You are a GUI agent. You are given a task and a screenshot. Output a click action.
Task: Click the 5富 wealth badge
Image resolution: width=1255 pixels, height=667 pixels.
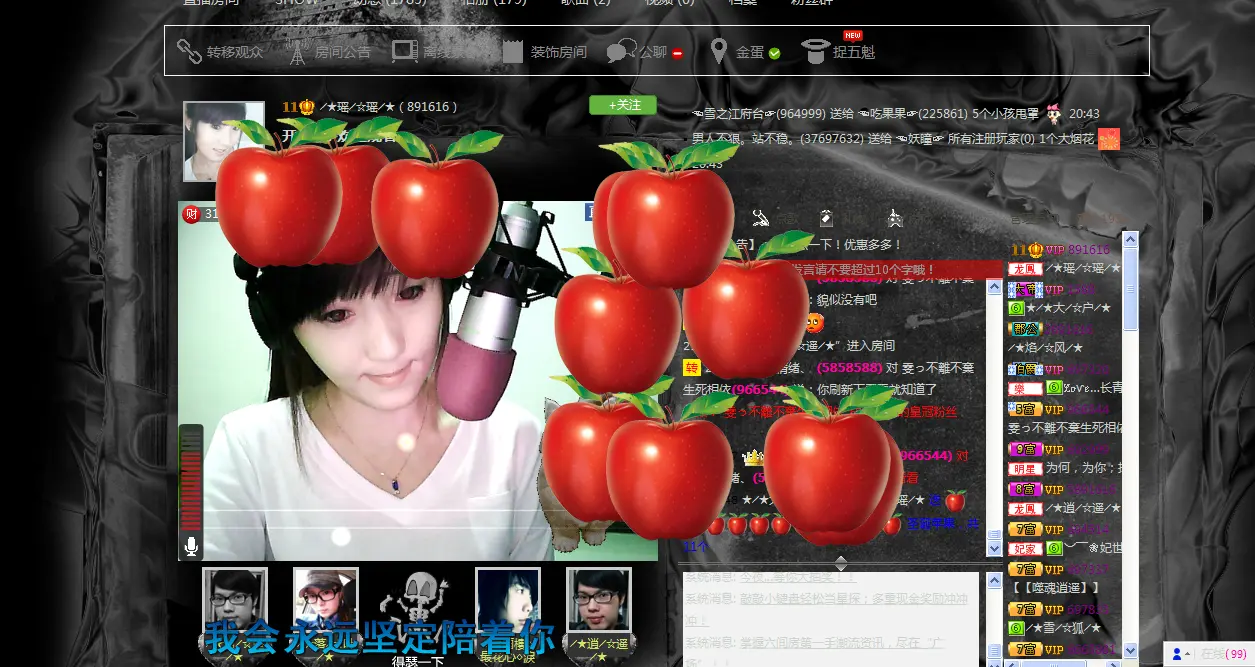pos(1025,409)
